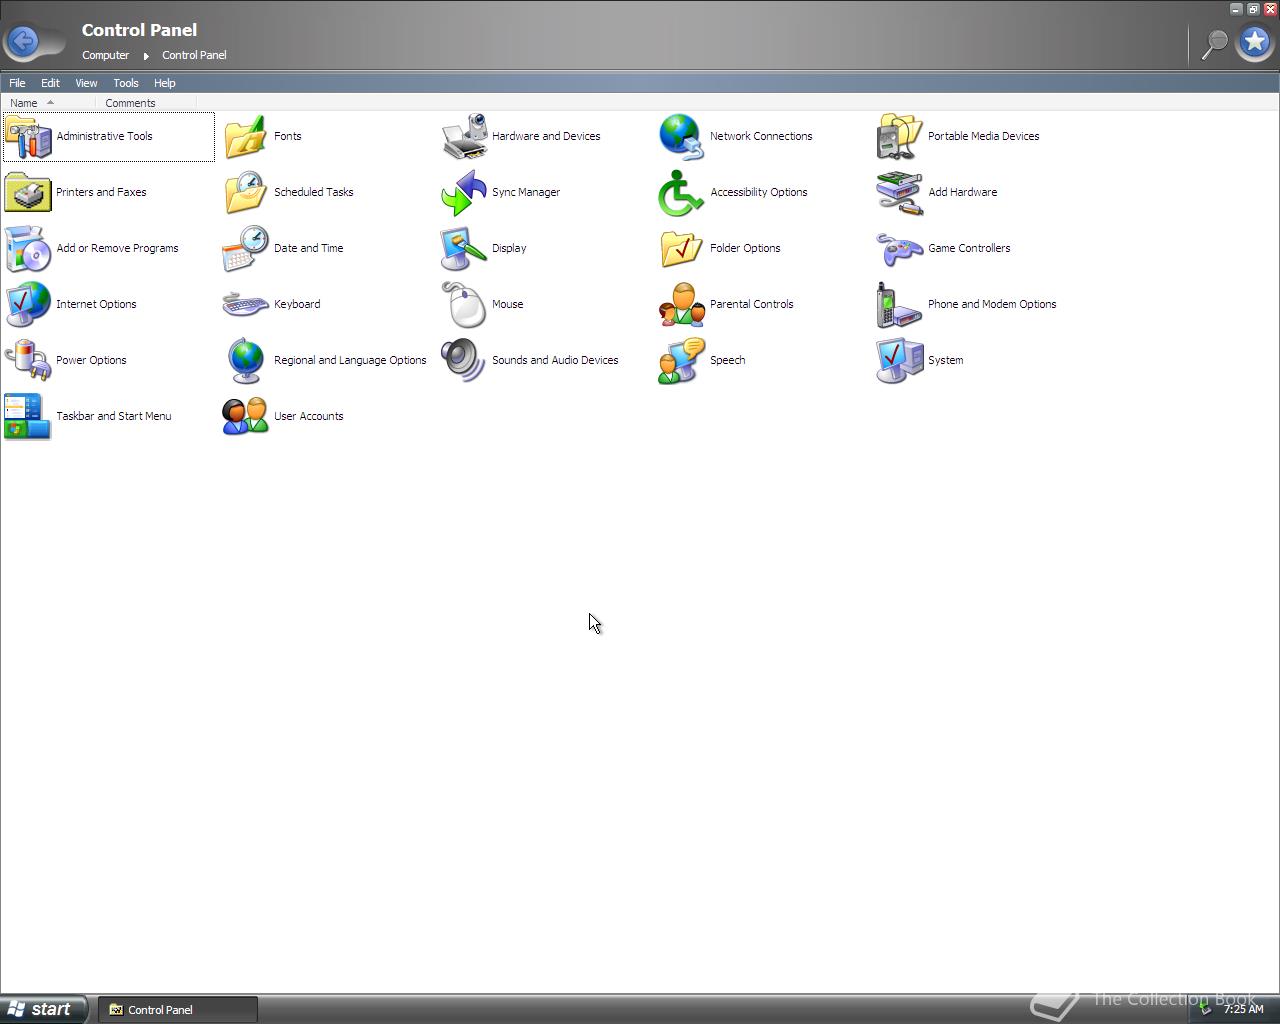
Task: Open Folder Options icon
Action: pos(682,248)
